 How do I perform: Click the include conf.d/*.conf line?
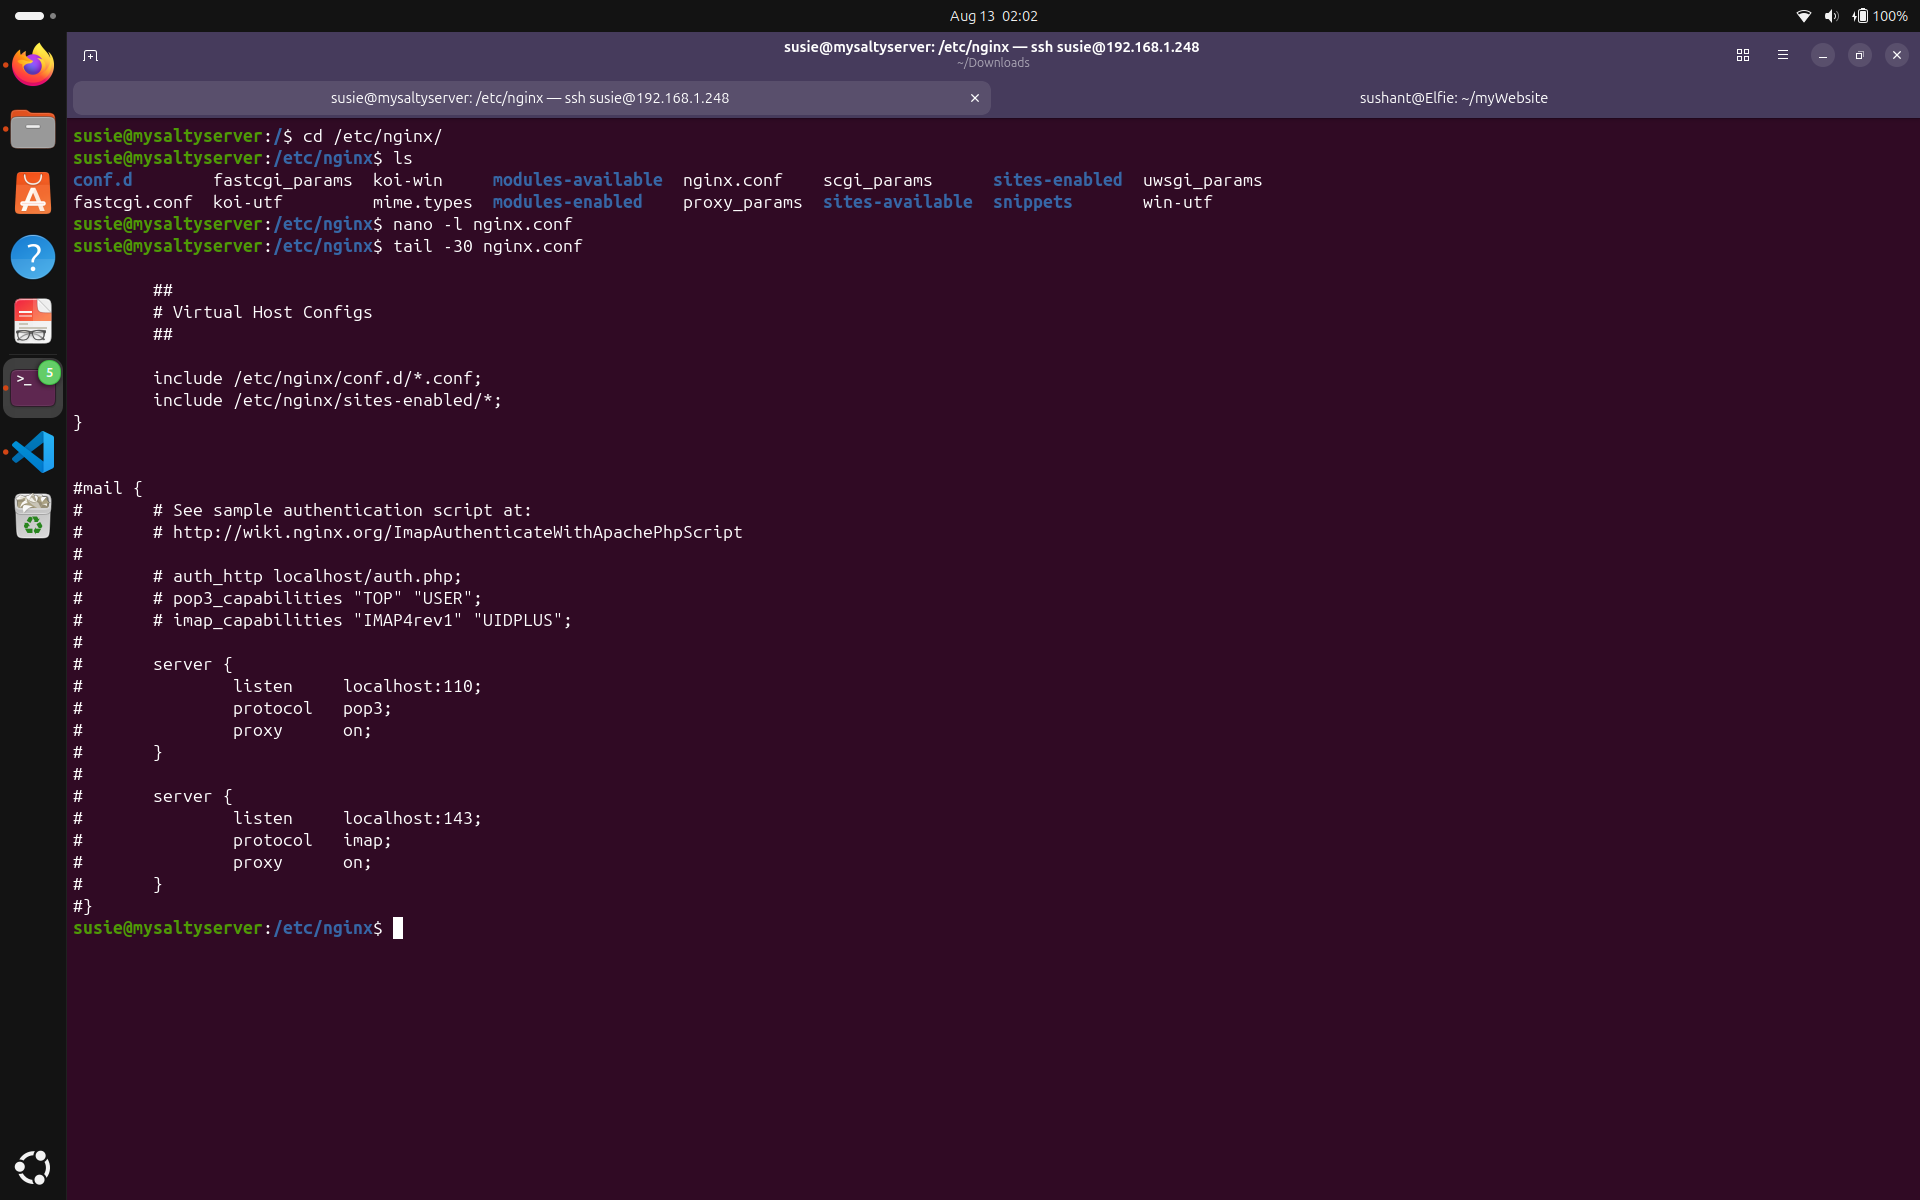point(317,378)
